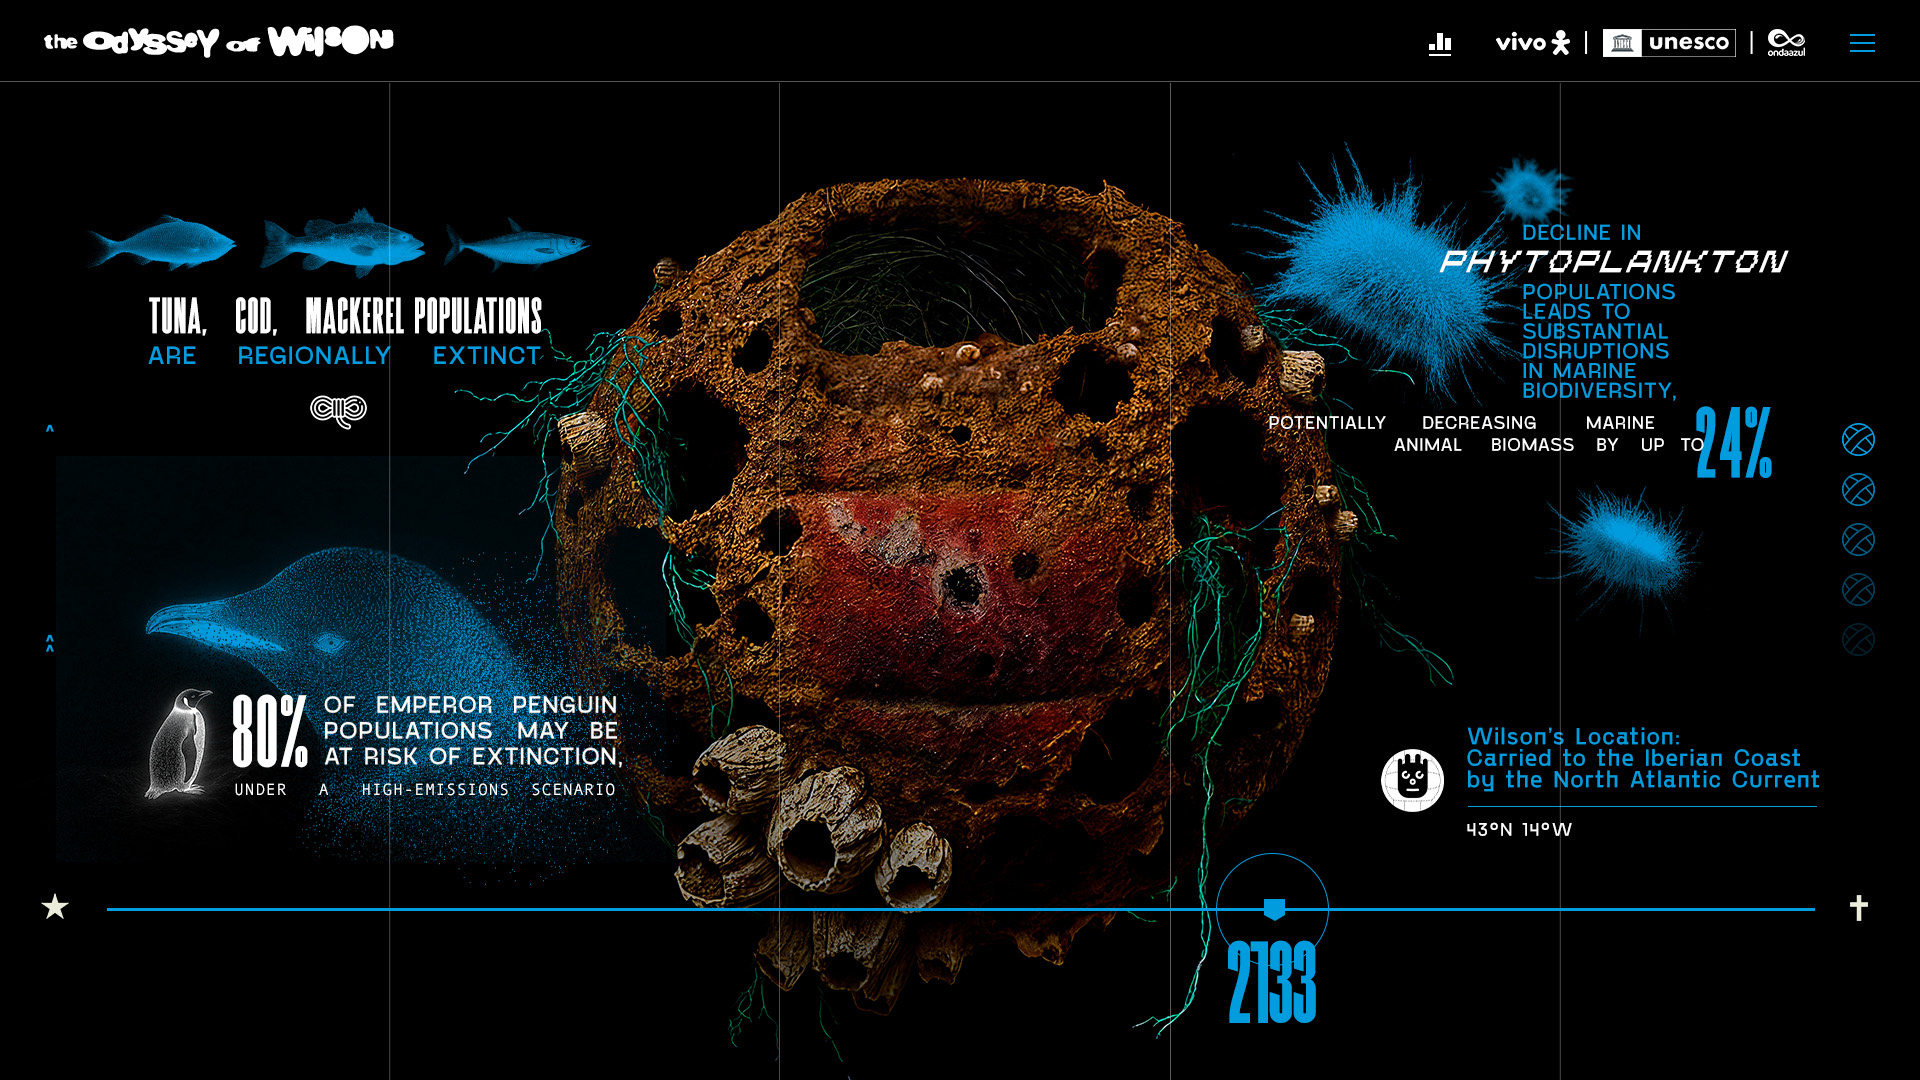The image size is (1920, 1080).
Task: Click the white knot loop icon
Action: point(338,410)
